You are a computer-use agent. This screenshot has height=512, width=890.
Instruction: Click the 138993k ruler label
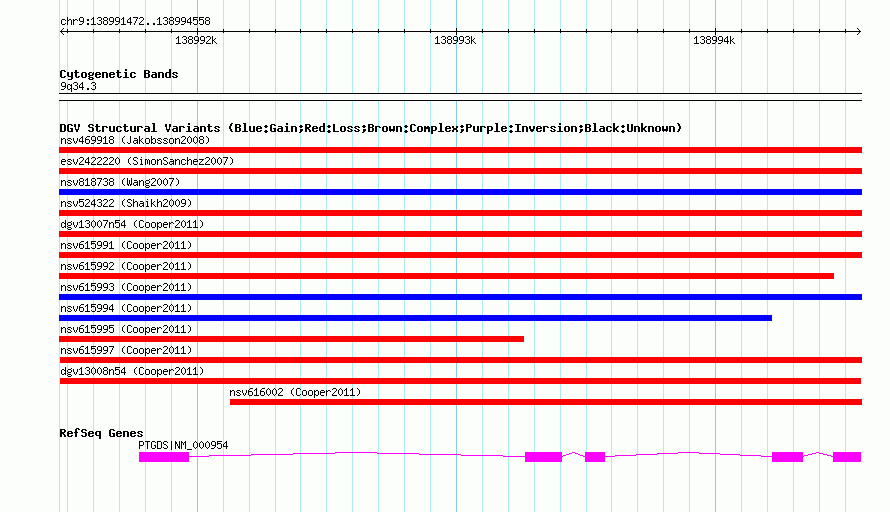tap(455, 40)
